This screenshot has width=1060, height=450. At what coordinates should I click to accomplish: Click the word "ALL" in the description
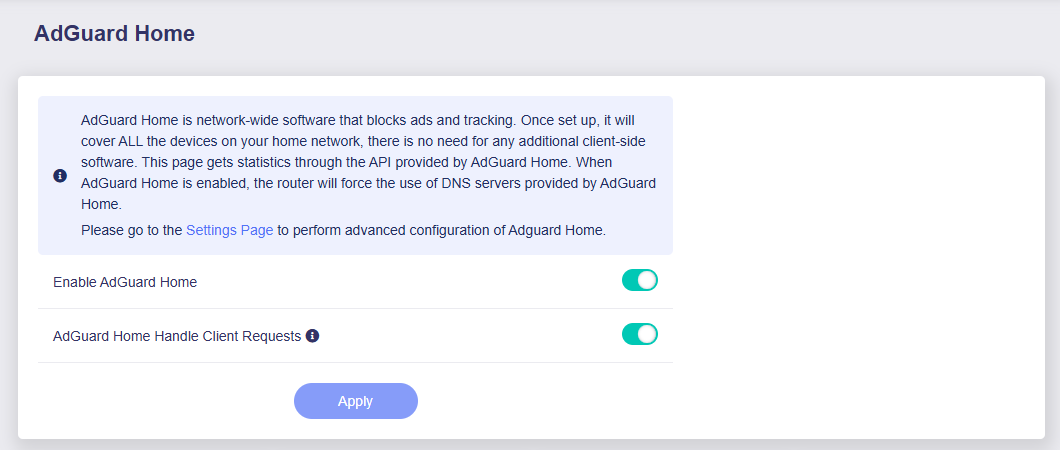point(133,141)
